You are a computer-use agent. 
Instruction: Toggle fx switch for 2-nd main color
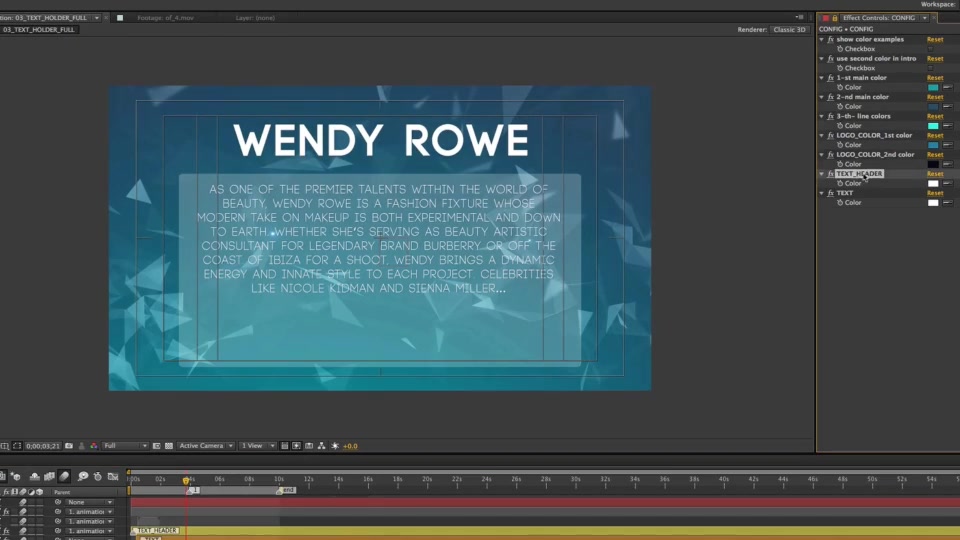(x=830, y=97)
